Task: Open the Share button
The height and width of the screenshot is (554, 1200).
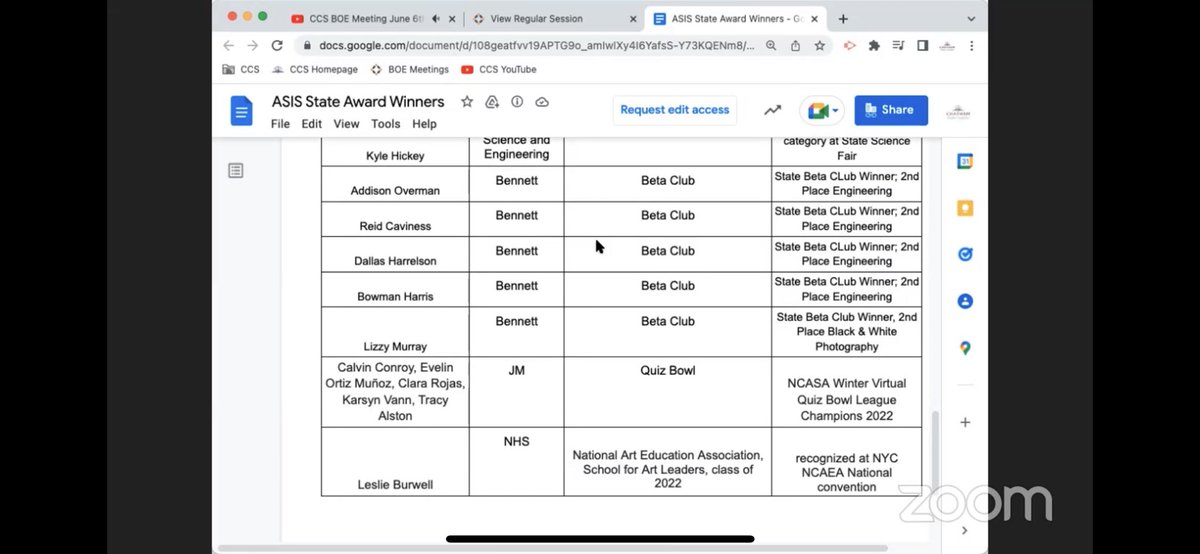Action: pyautogui.click(x=891, y=110)
